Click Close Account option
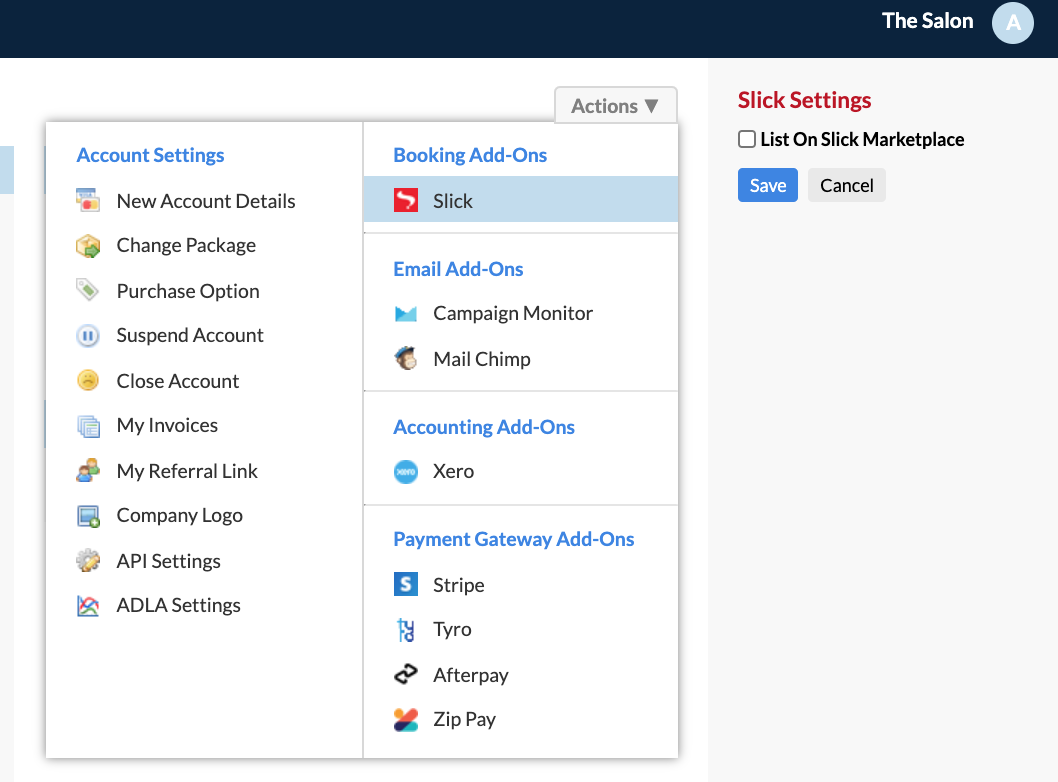The height and width of the screenshot is (782, 1058). (x=178, y=380)
